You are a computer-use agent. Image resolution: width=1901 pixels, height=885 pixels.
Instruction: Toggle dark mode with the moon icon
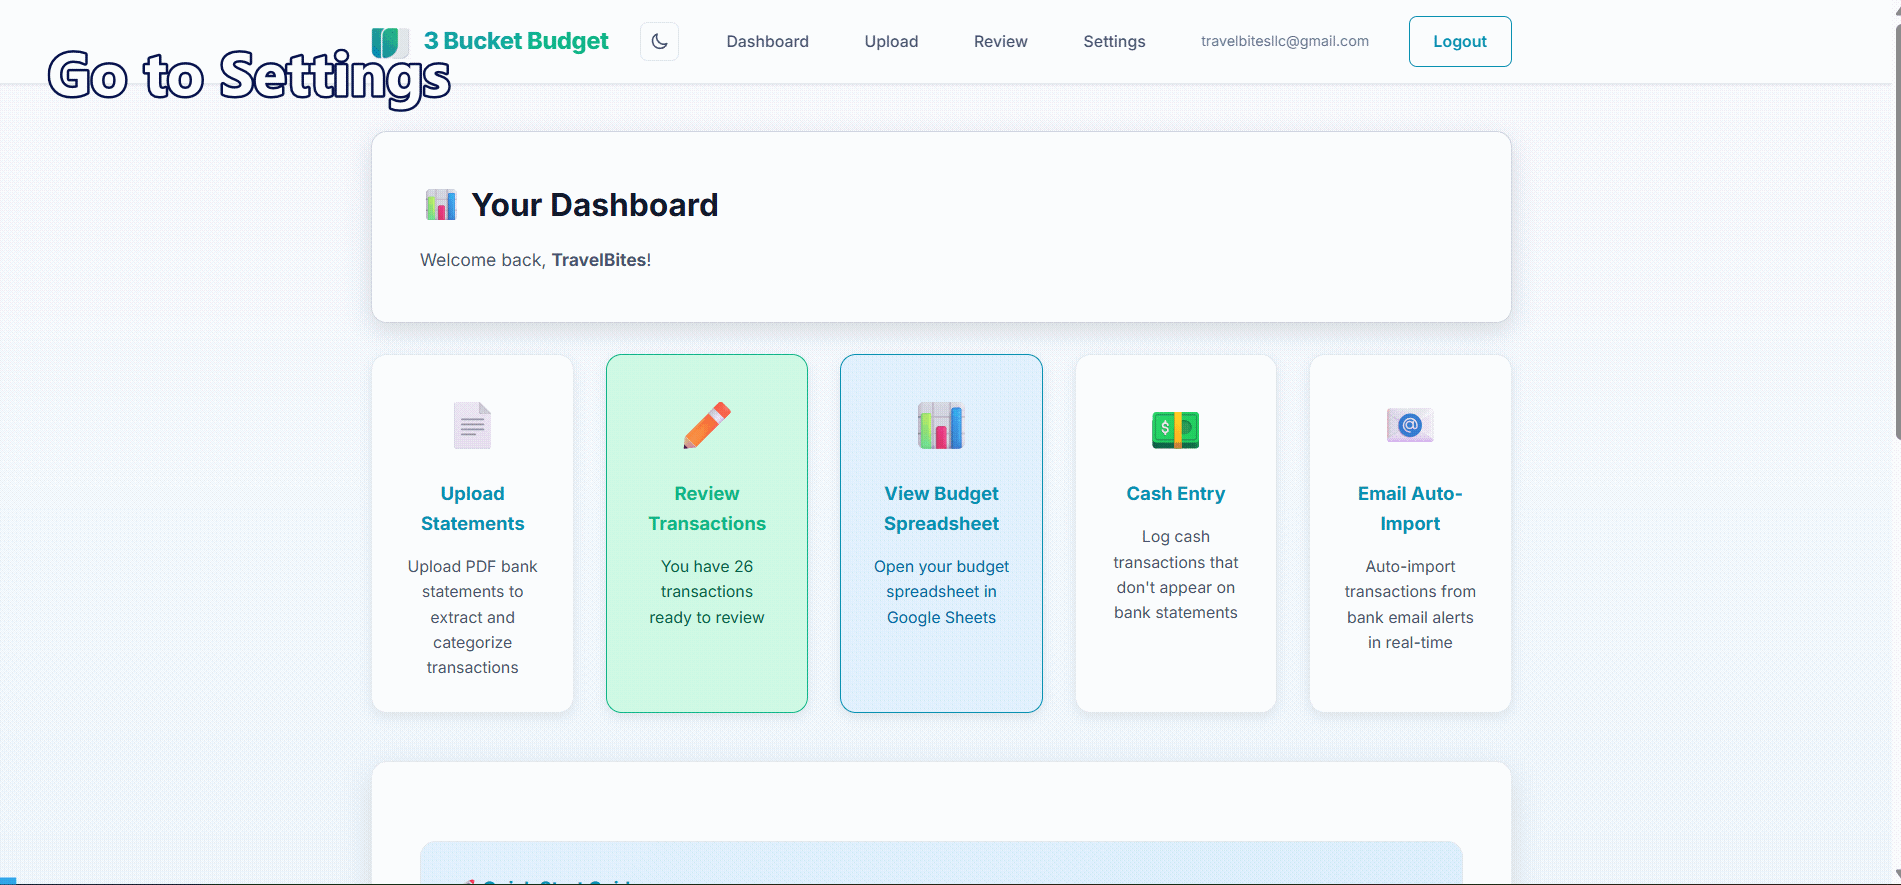pos(659,41)
